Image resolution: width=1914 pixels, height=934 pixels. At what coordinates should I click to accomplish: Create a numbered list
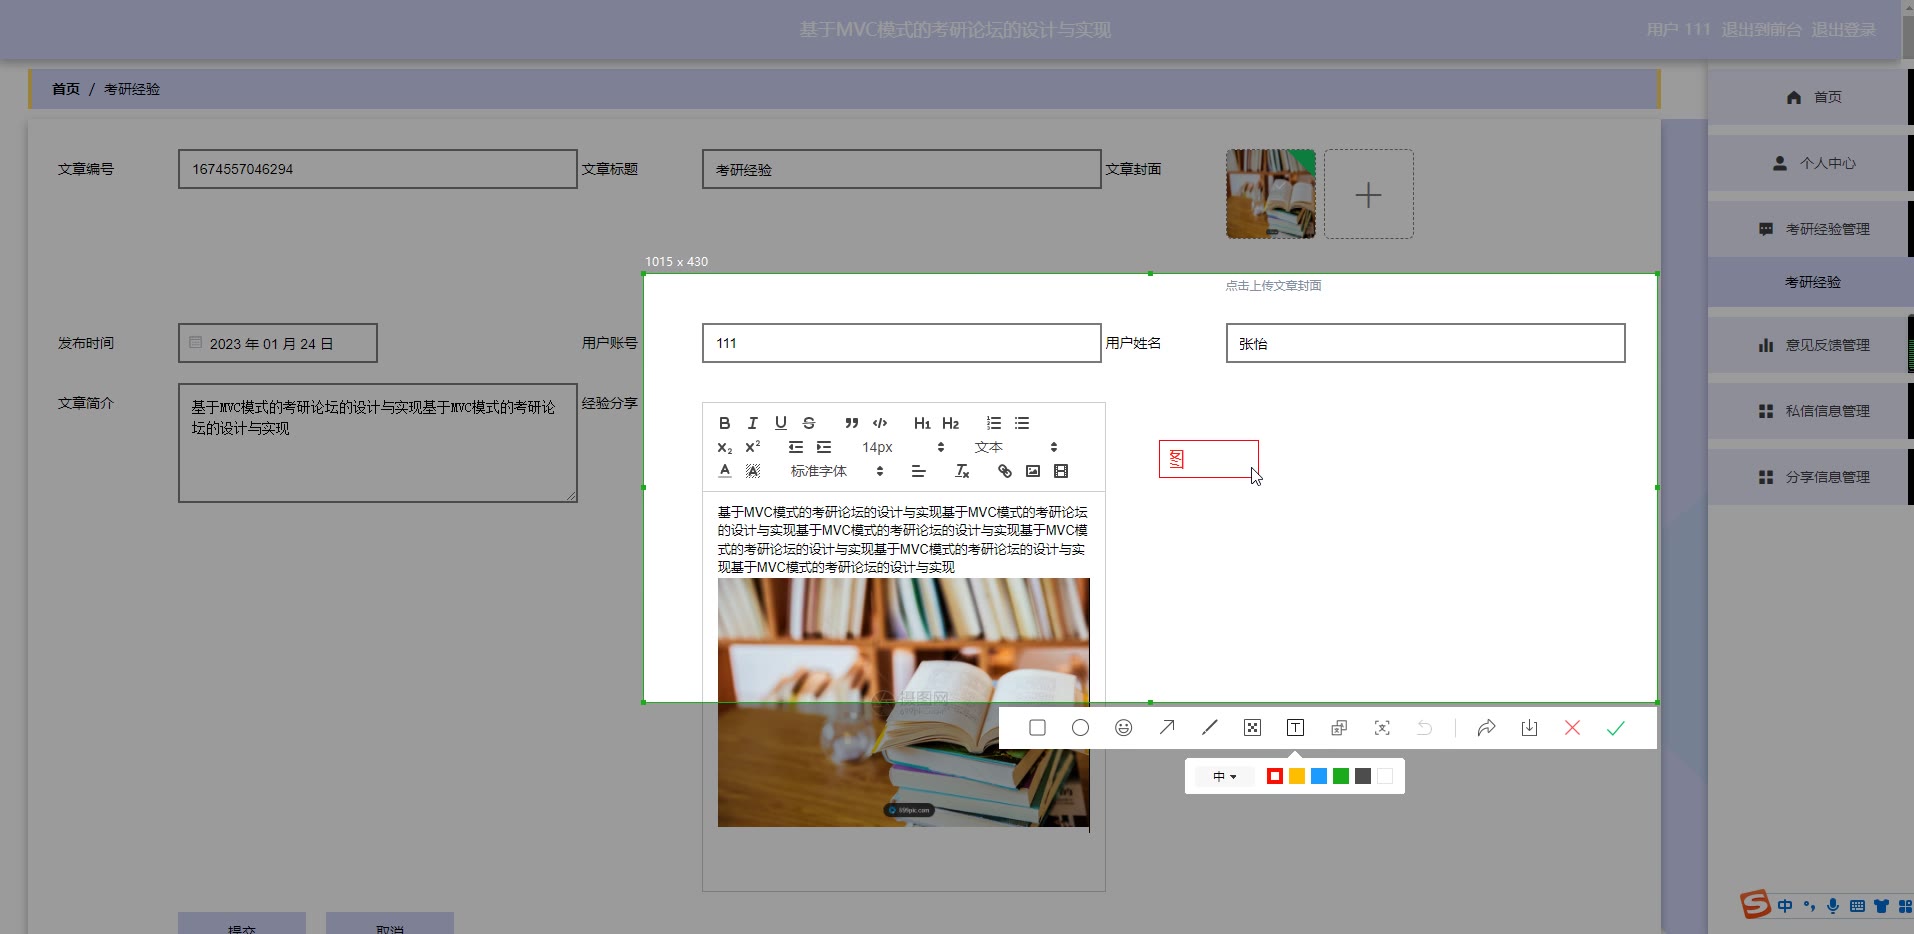click(x=993, y=423)
